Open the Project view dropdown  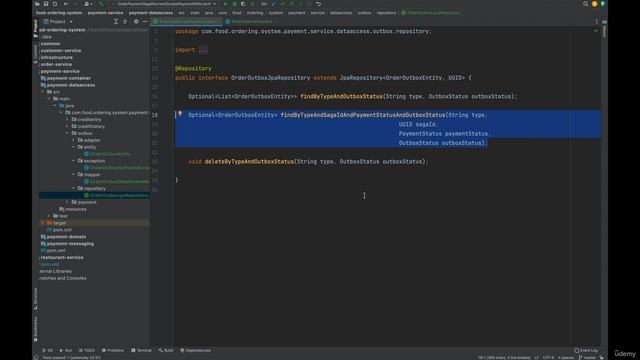pos(58,21)
